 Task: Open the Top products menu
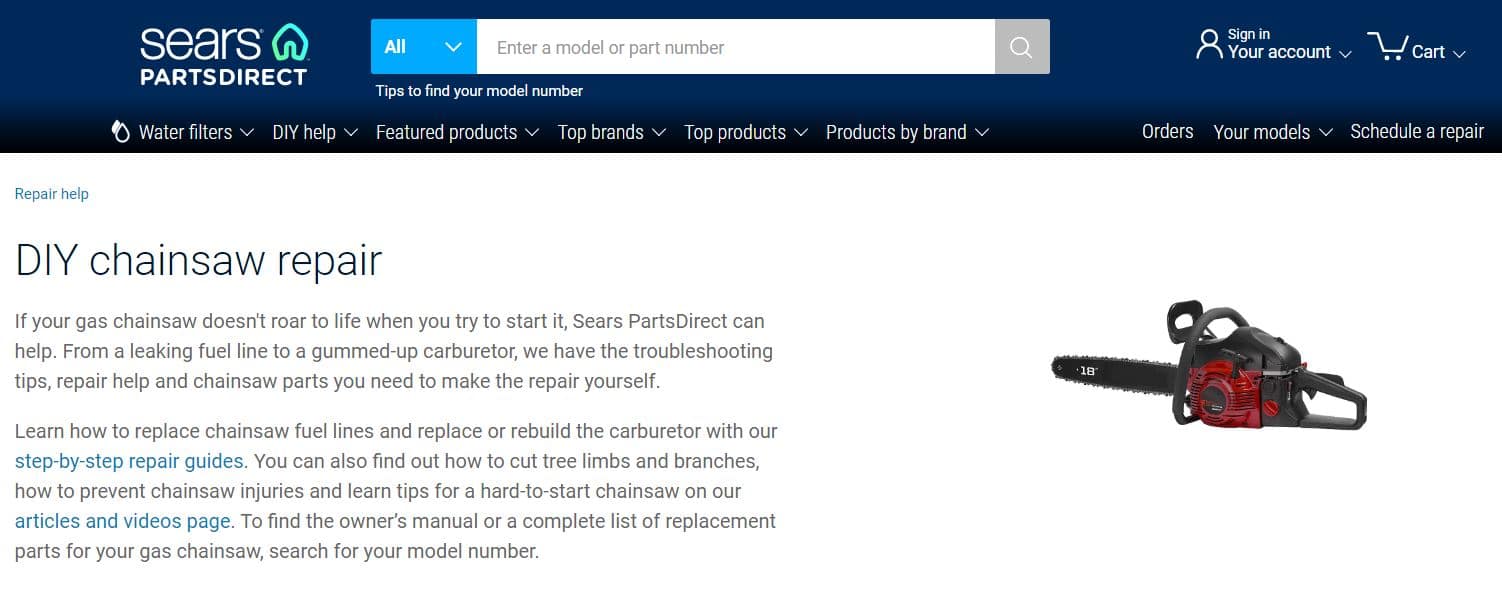click(746, 132)
